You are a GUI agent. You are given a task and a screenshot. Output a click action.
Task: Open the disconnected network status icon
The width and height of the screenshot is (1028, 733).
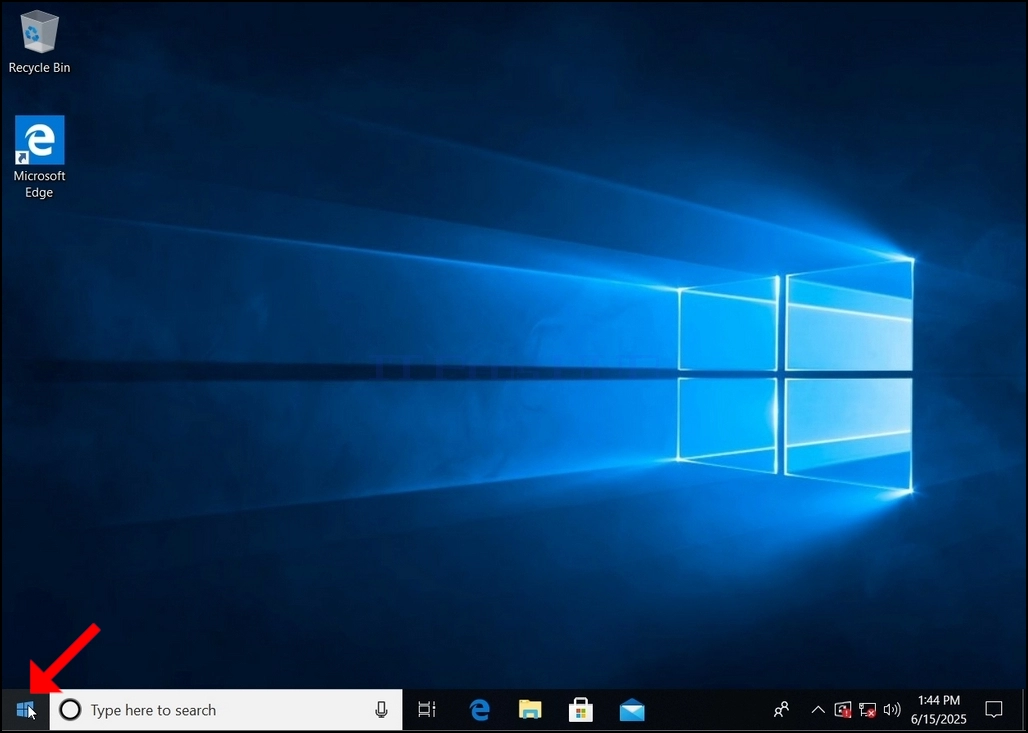pyautogui.click(x=867, y=710)
